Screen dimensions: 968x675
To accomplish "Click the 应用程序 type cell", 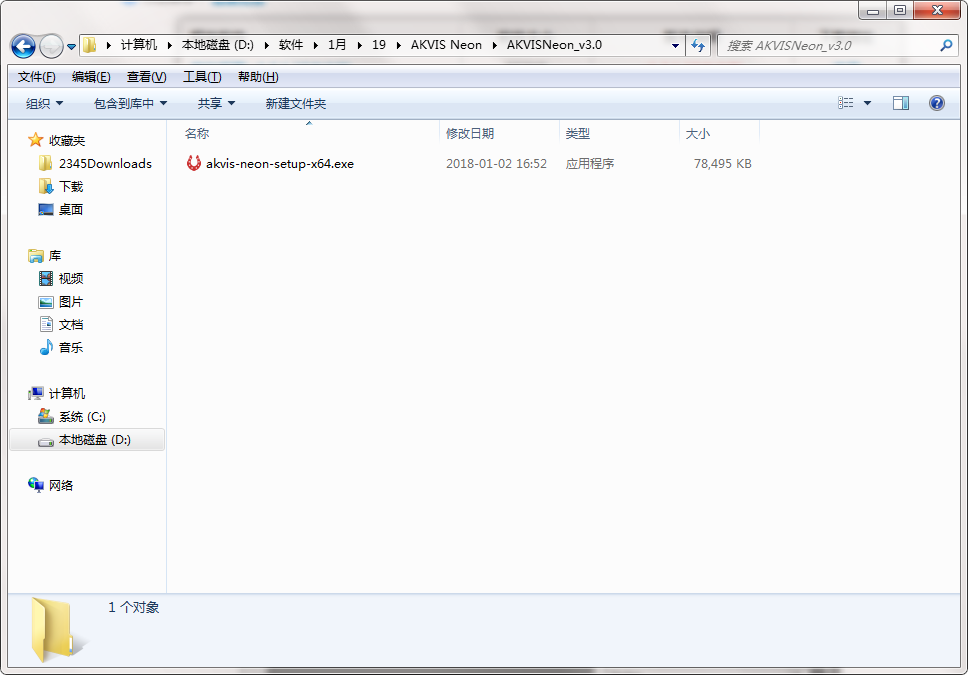I will click(590, 164).
